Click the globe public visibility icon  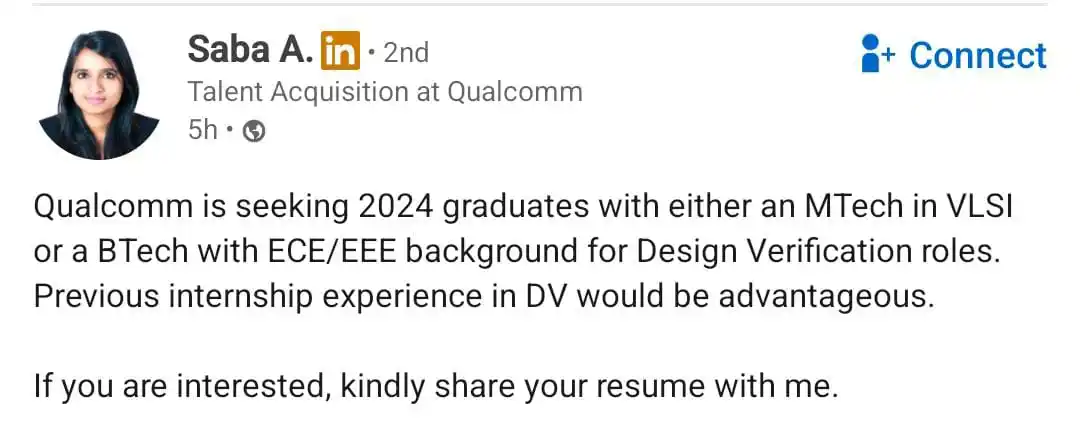click(x=254, y=130)
